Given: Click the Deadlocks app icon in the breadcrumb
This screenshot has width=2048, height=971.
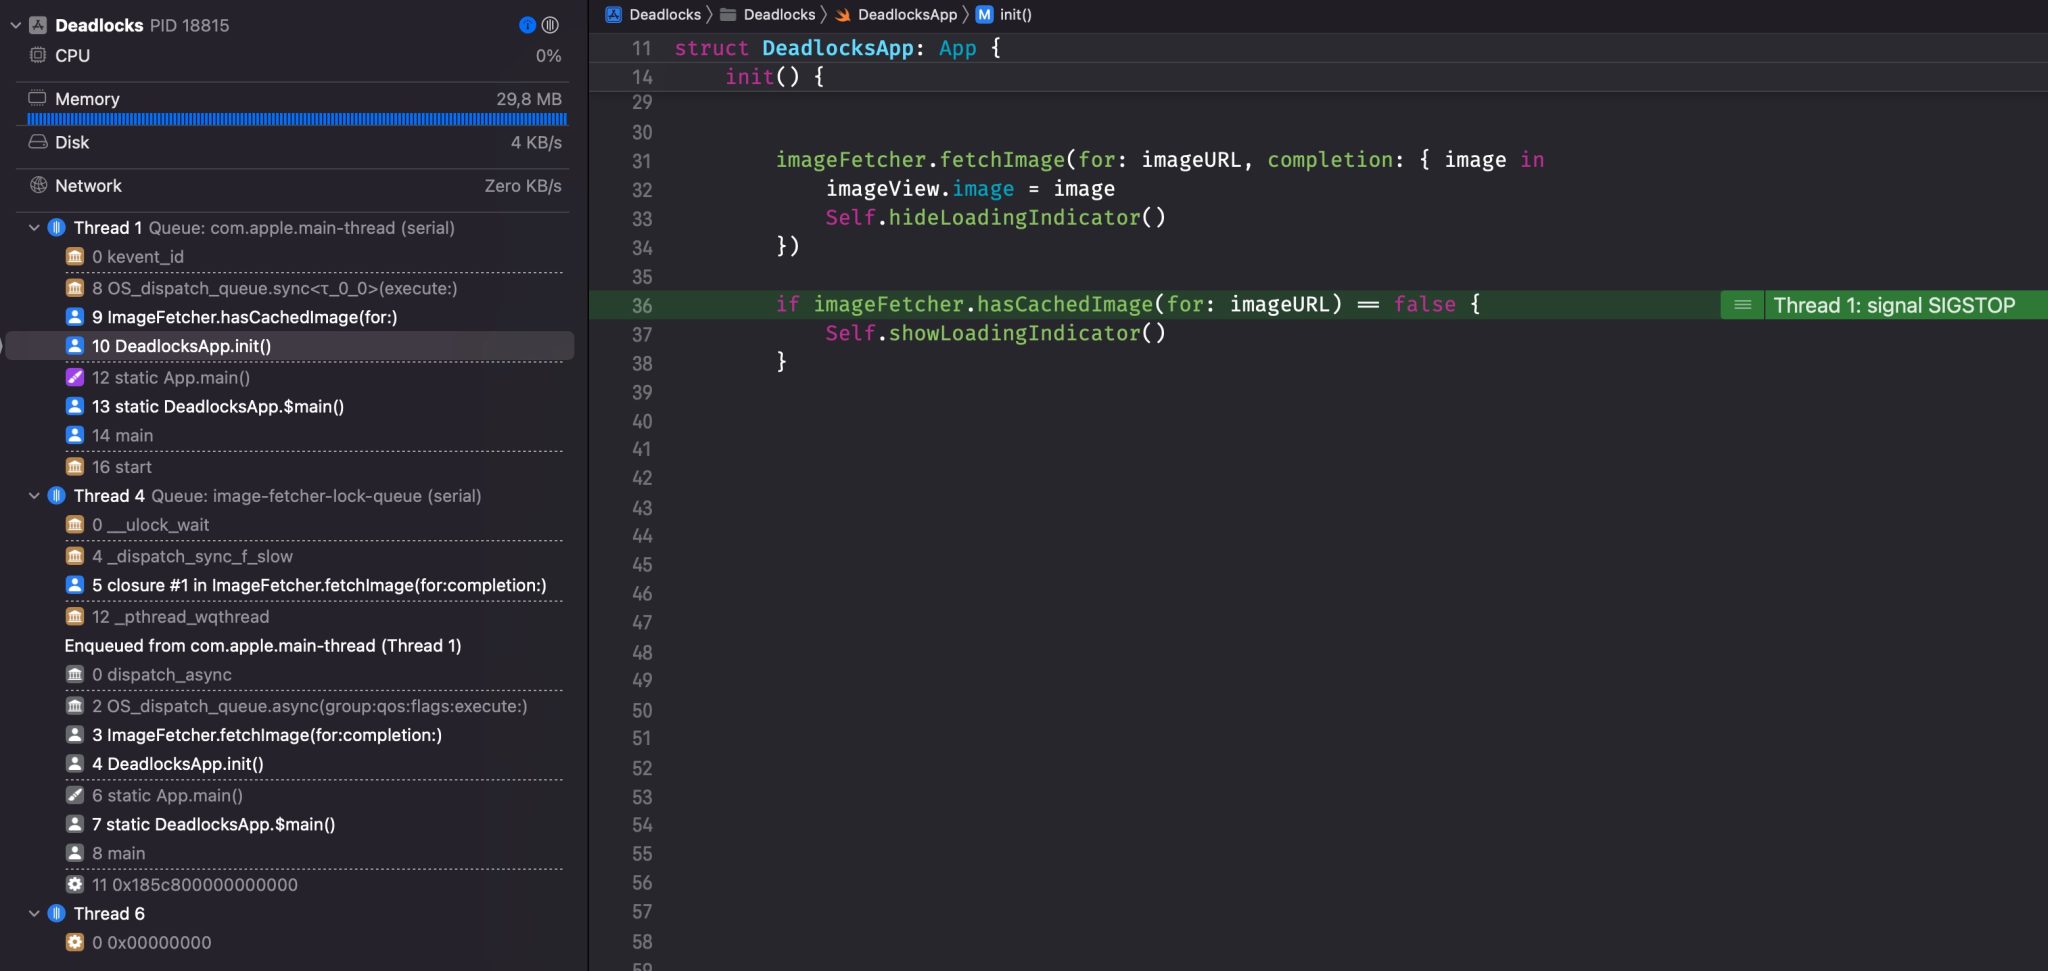Looking at the screenshot, I should click(611, 14).
